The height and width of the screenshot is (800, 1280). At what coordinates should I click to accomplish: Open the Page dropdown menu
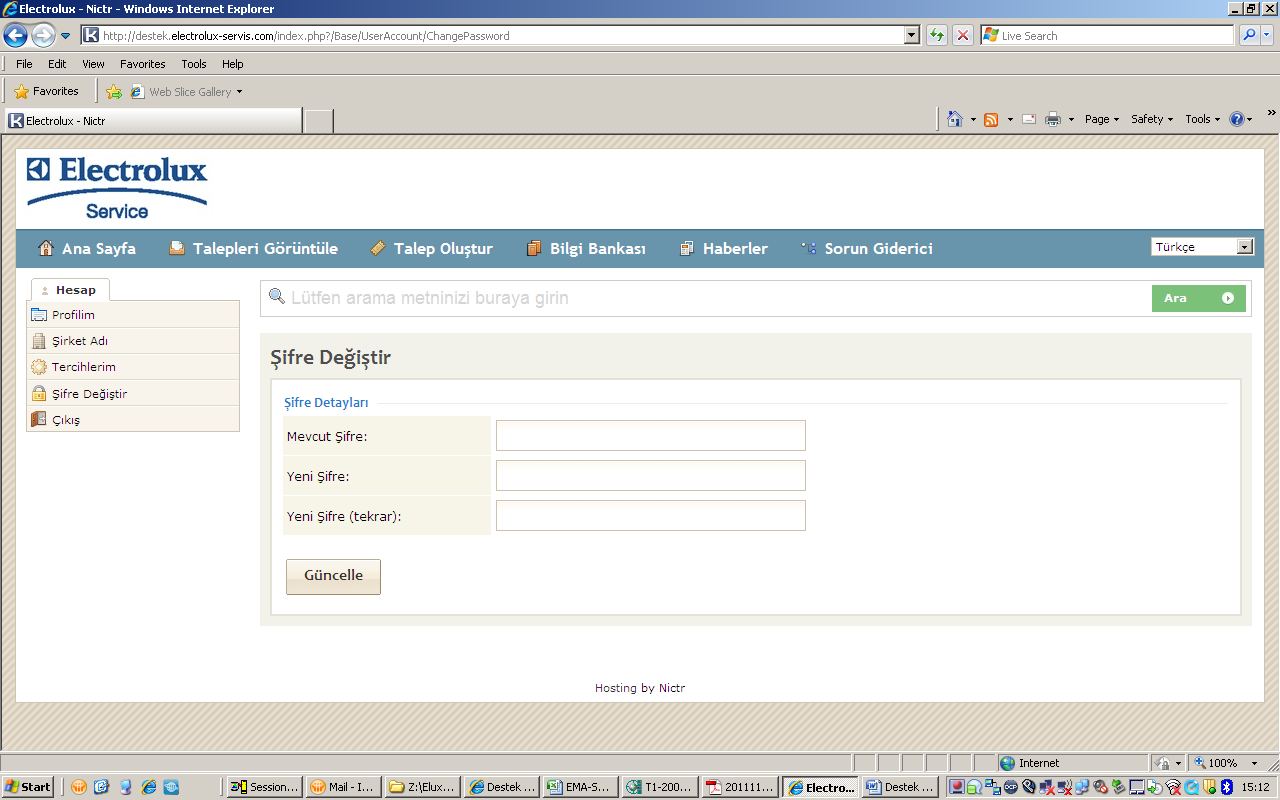pyautogui.click(x=1102, y=119)
